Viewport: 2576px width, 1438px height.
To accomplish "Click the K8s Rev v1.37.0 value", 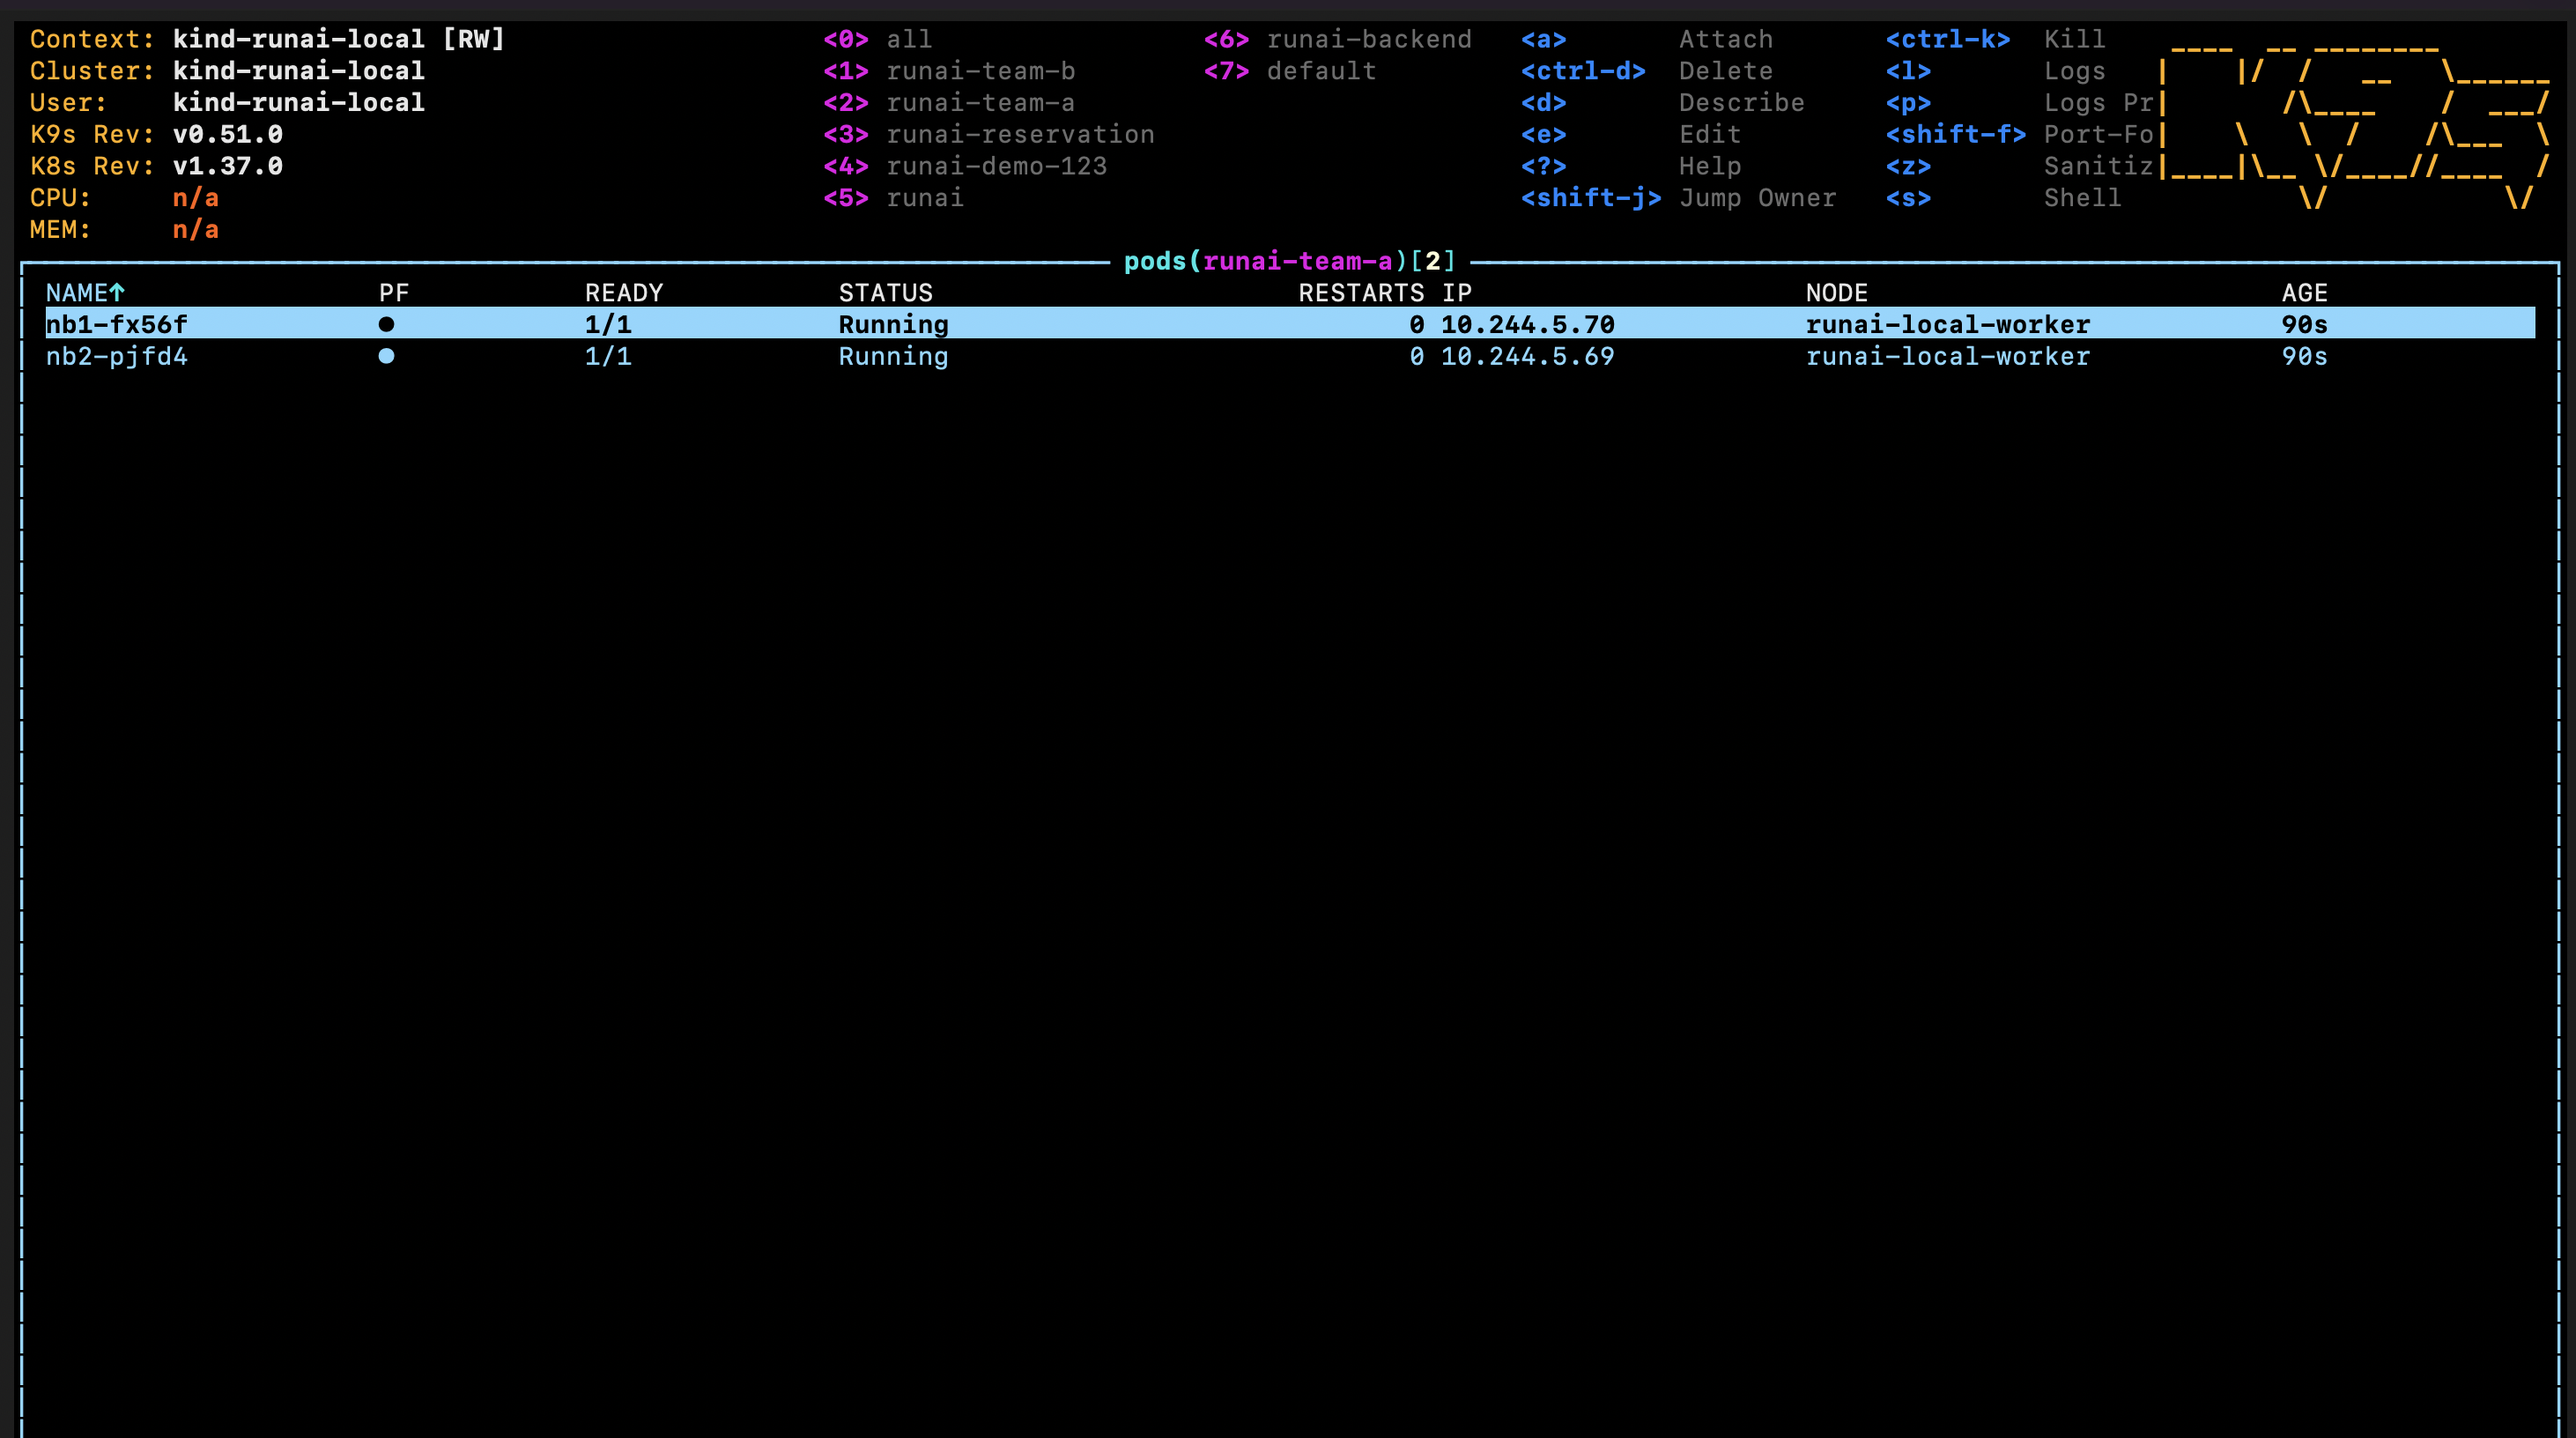I will 228,166.
